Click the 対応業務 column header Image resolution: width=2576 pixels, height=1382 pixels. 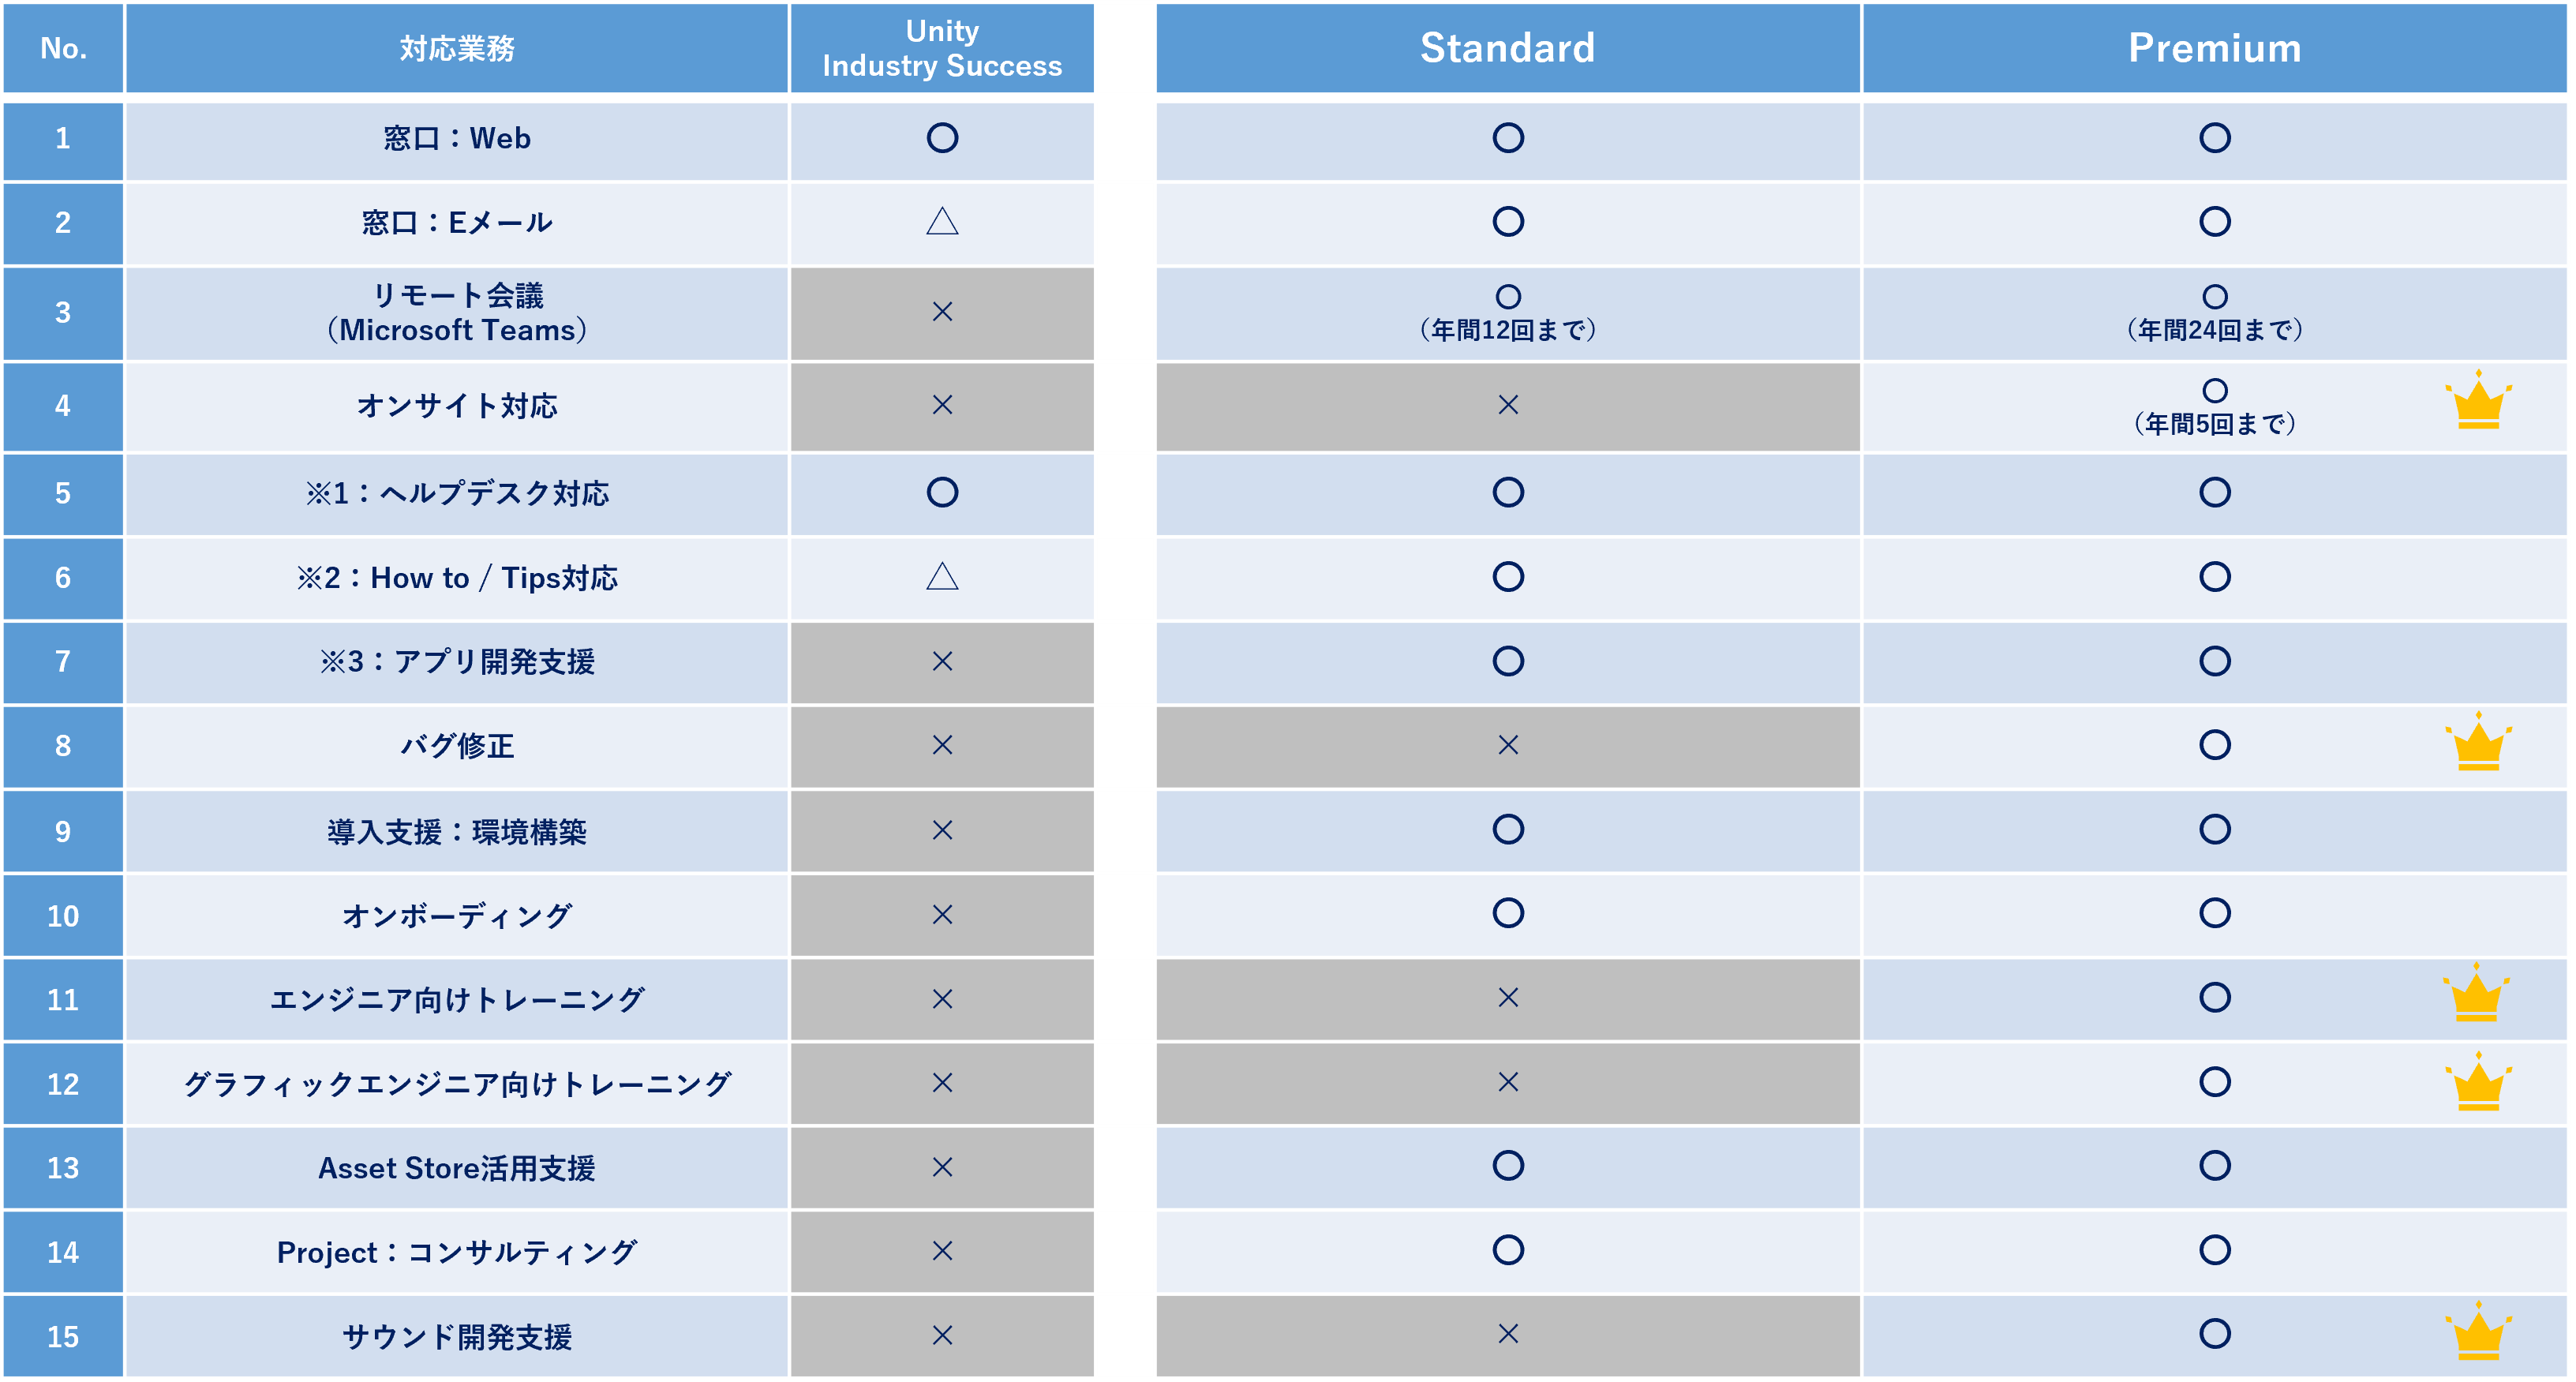[457, 48]
